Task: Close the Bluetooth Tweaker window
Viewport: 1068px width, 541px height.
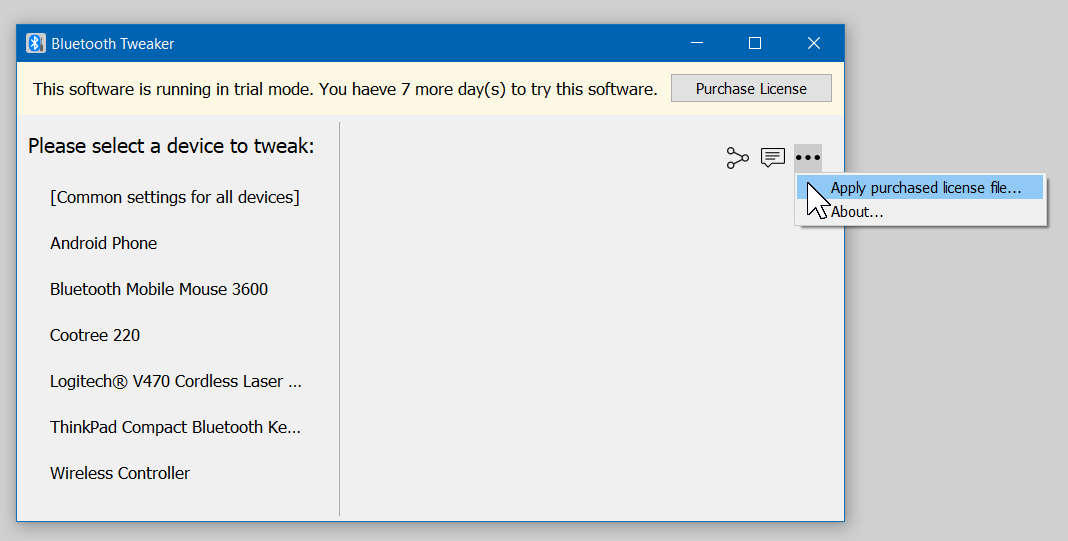Action: pyautogui.click(x=814, y=43)
